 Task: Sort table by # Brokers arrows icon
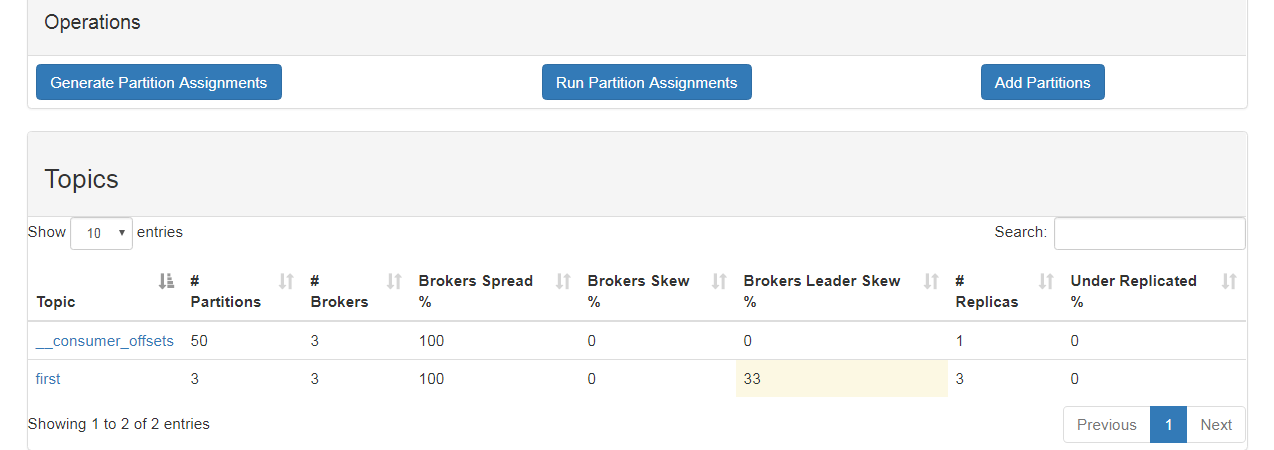(394, 281)
